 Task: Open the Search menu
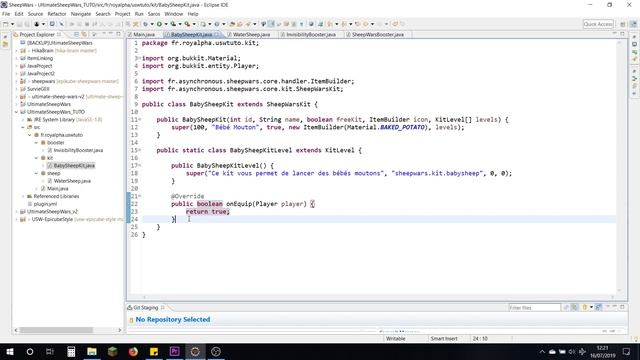click(x=103, y=14)
